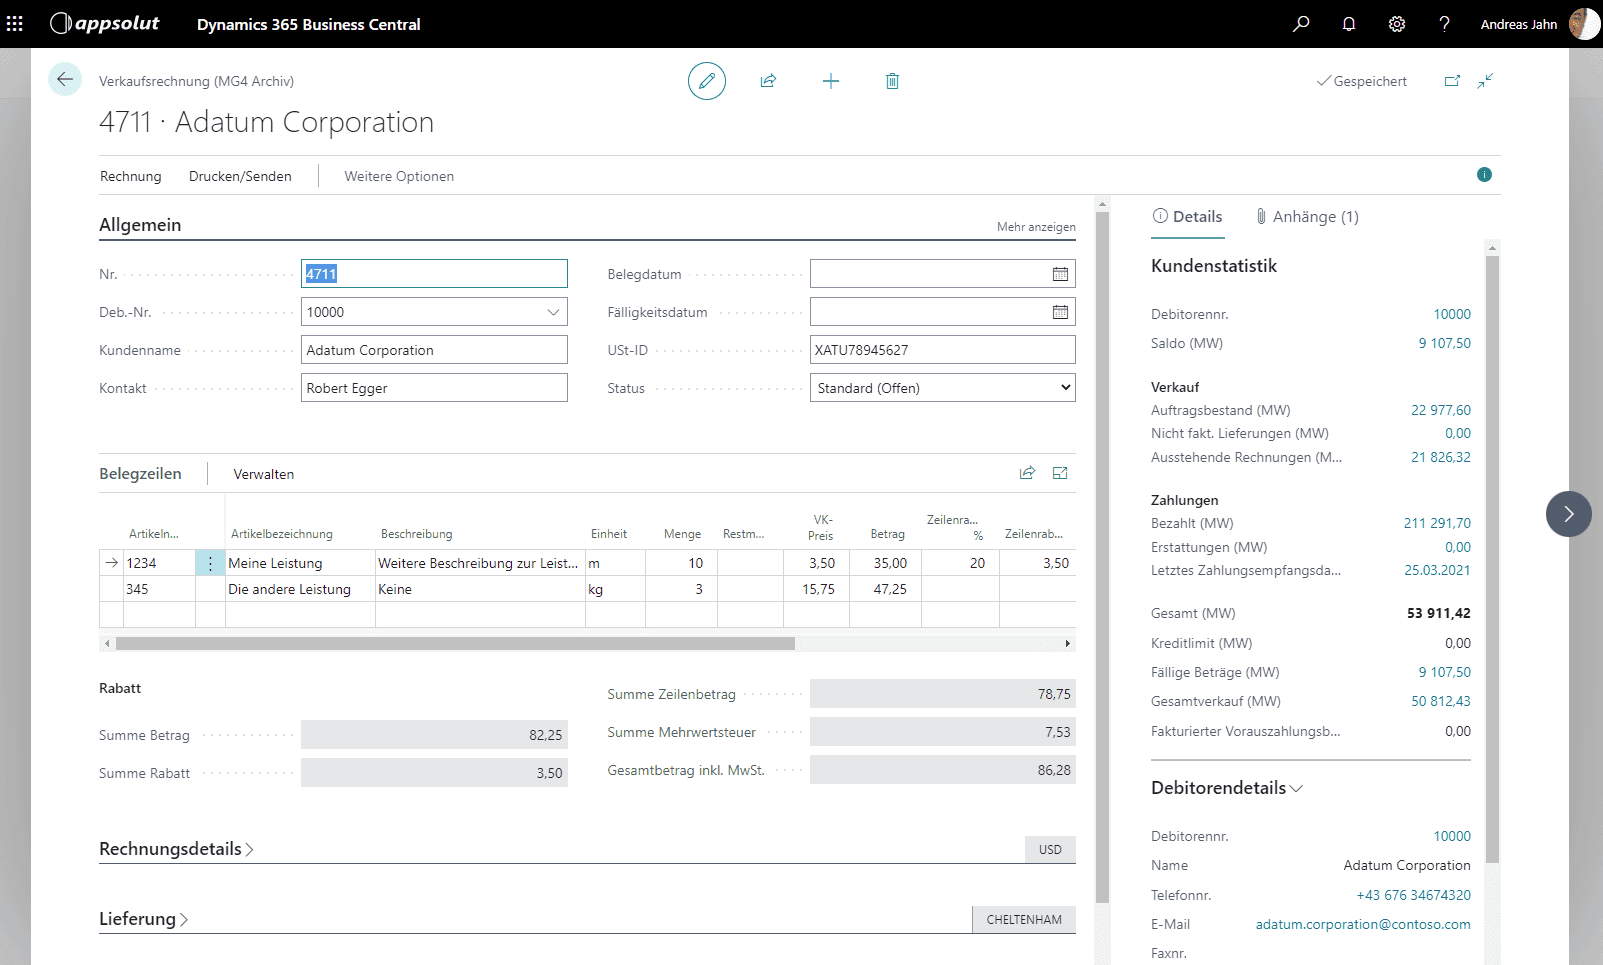Click Mehr anzeigen link

click(1036, 227)
